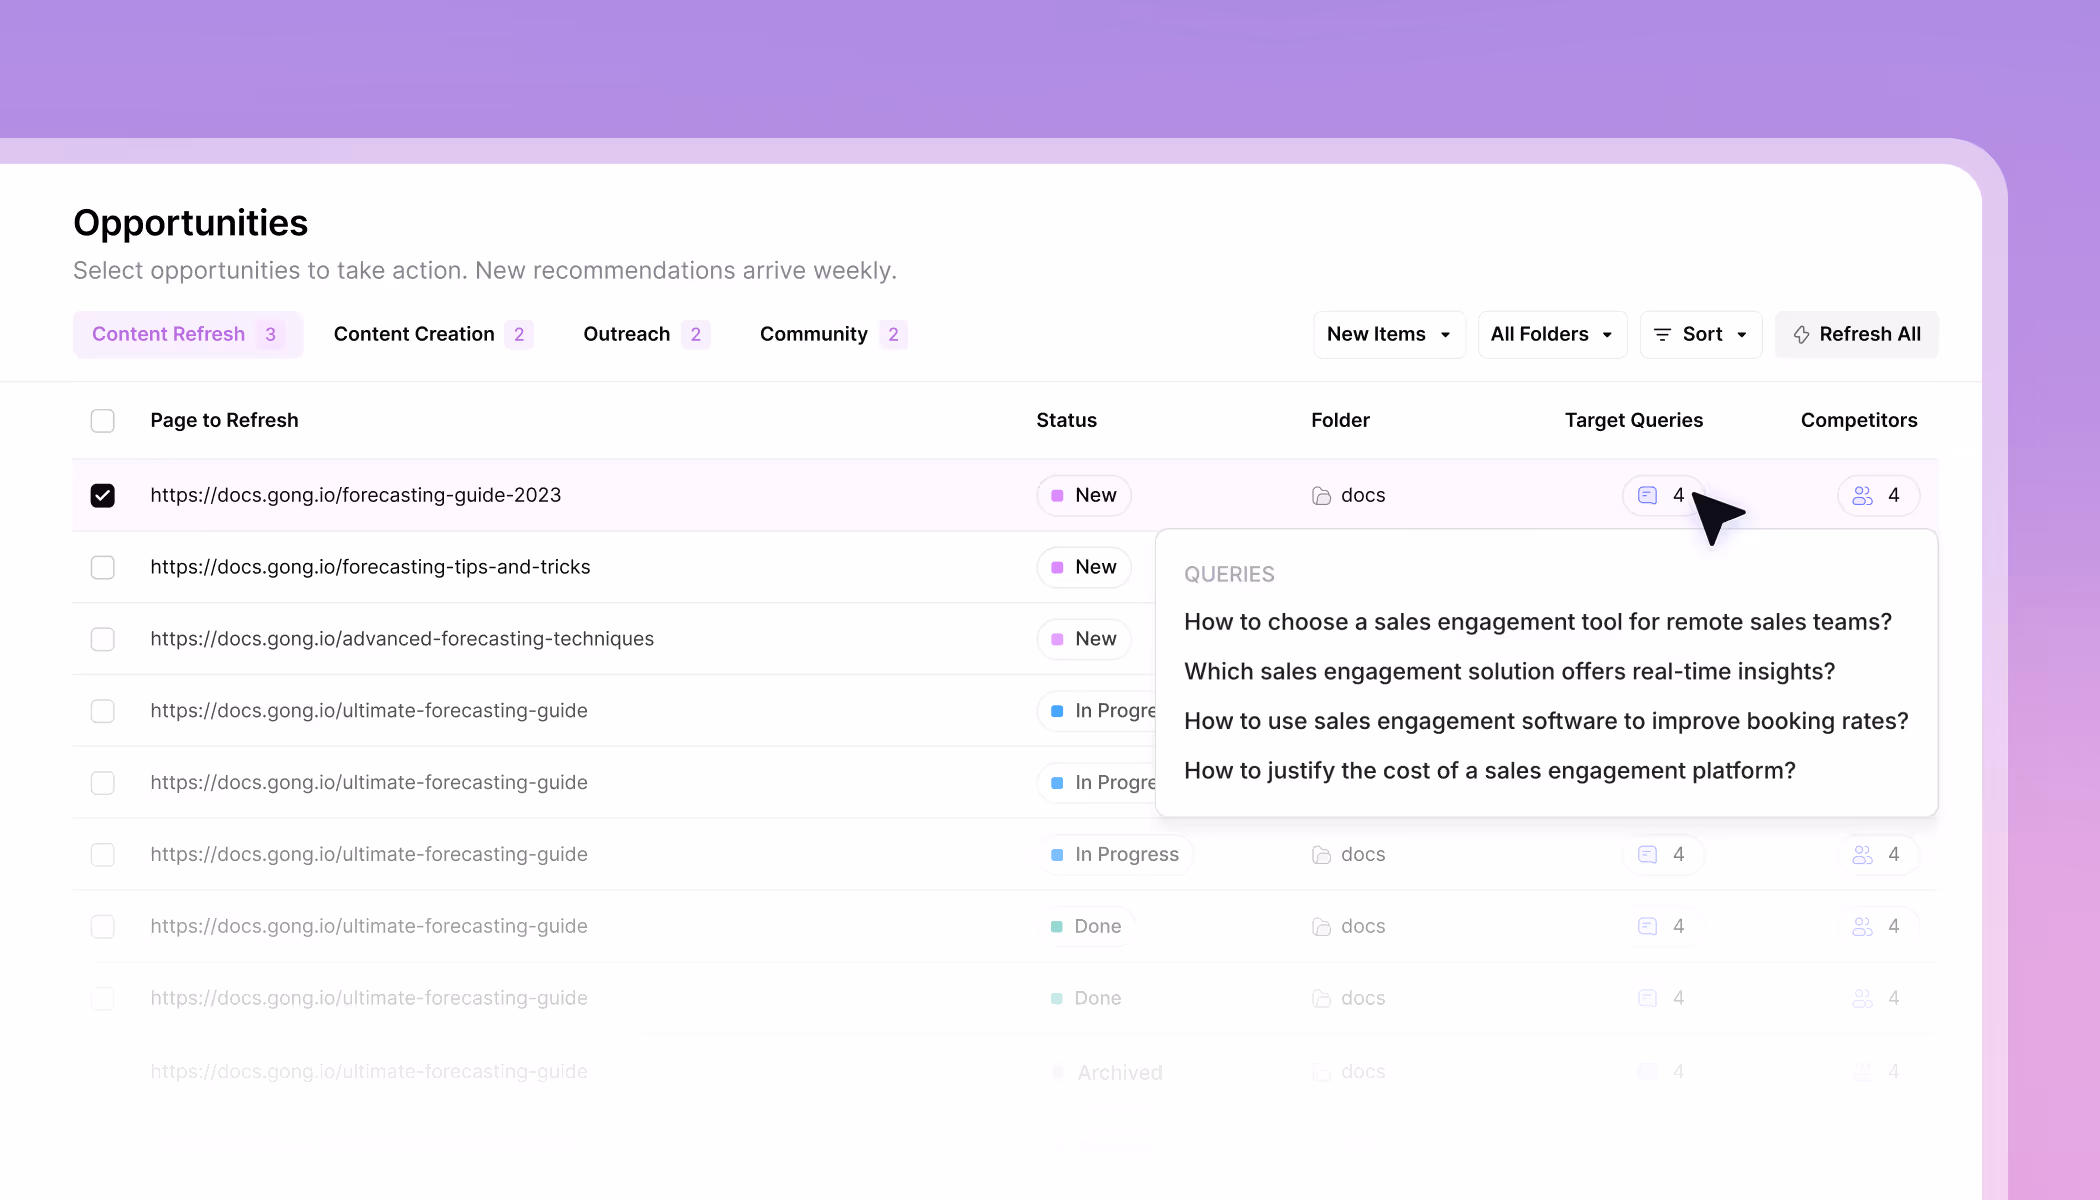Click the competitors icon in the forecasting-guide-2023 row
Viewport: 2100px width, 1200px height.
[x=1862, y=495]
